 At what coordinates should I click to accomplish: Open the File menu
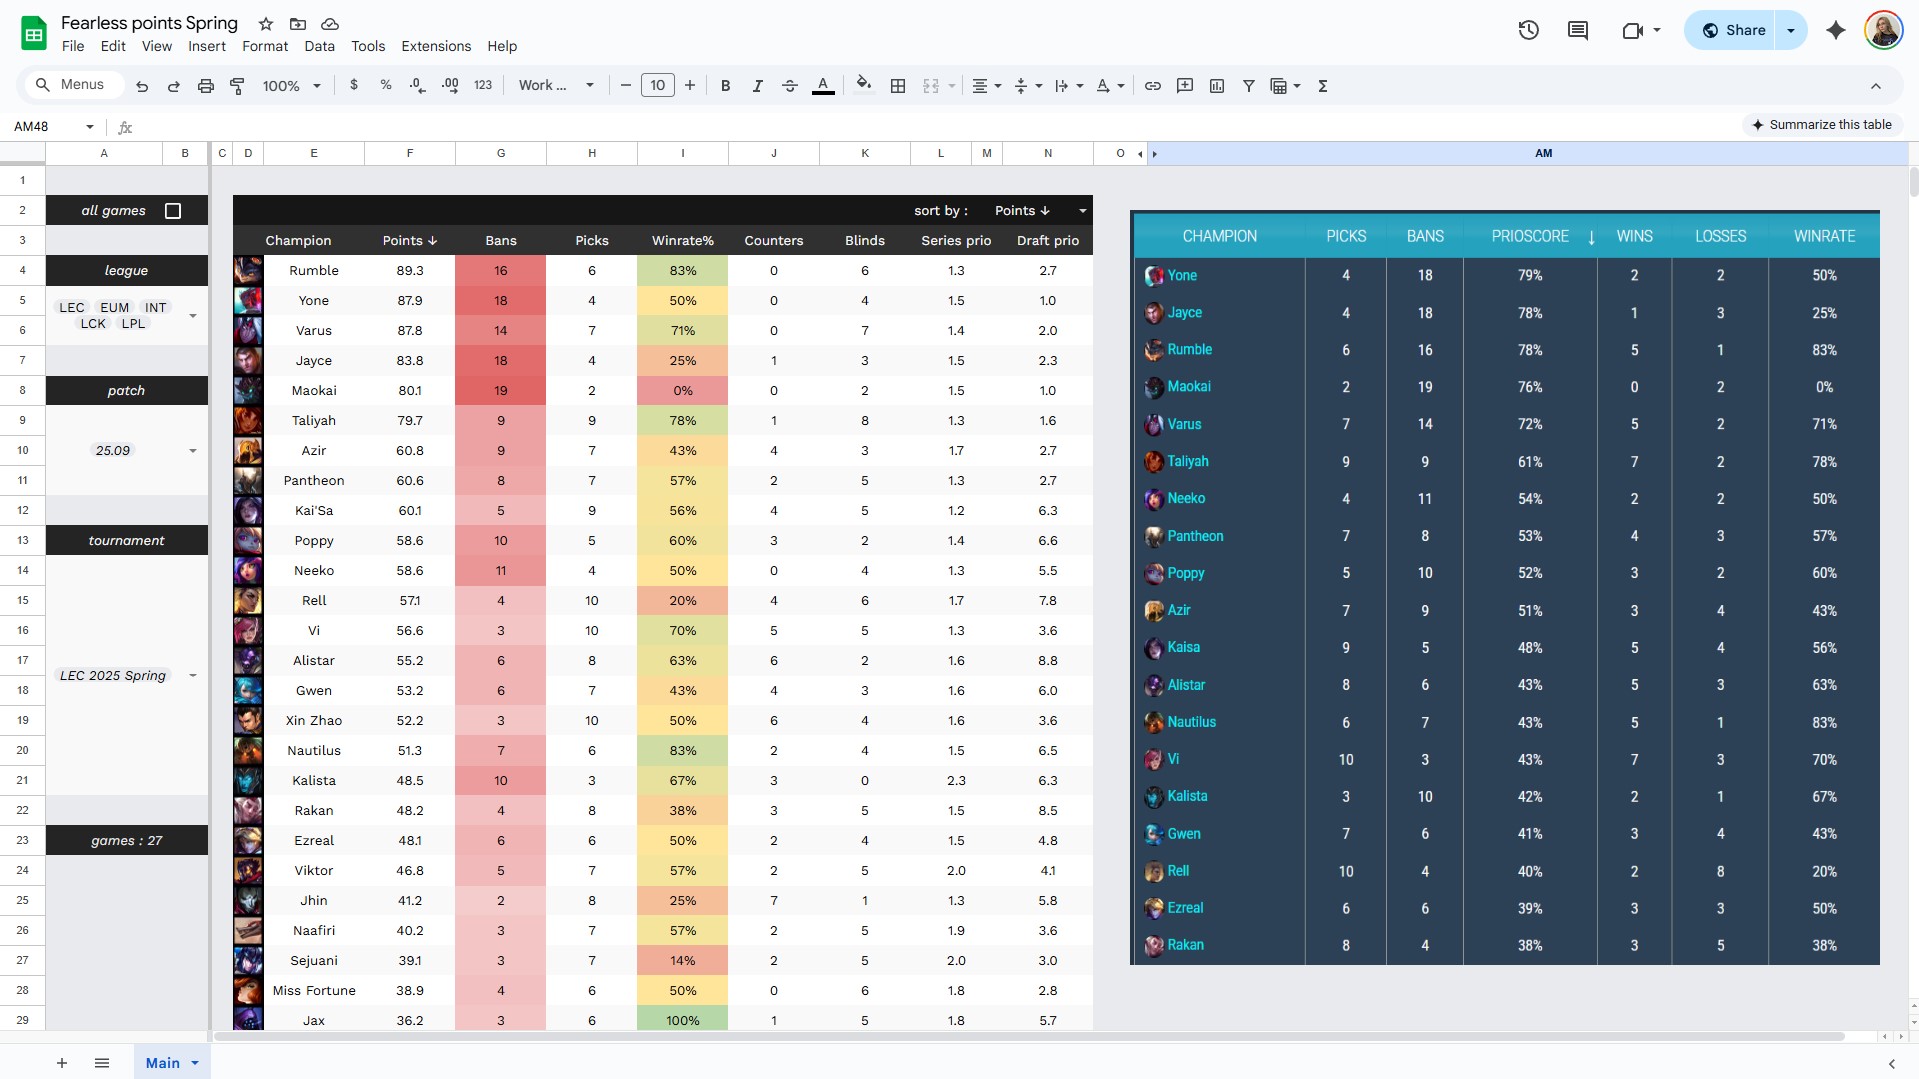[73, 46]
